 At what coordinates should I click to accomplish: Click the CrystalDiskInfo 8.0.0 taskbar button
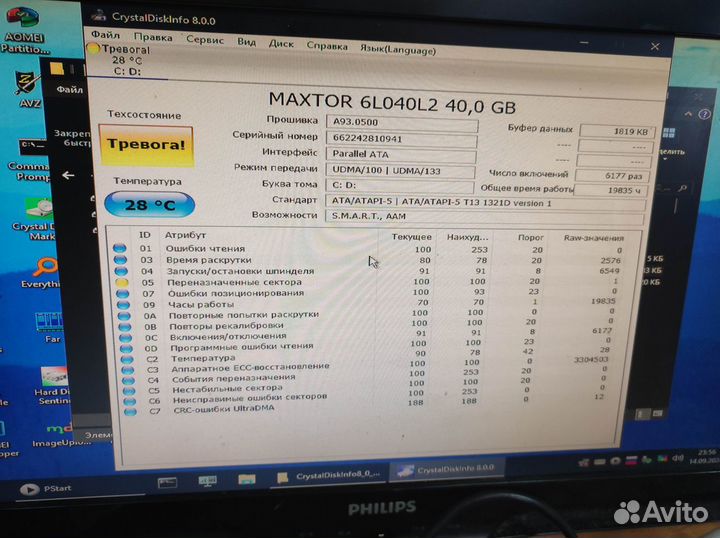[x=447, y=469]
